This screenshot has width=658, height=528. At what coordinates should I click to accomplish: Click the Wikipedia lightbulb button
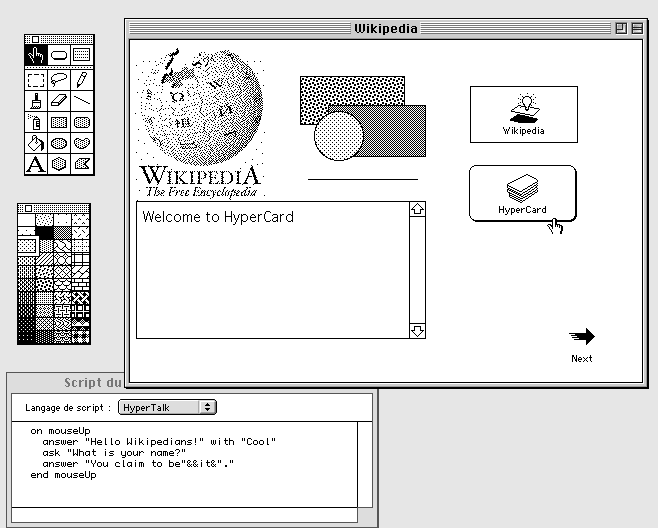click(524, 114)
